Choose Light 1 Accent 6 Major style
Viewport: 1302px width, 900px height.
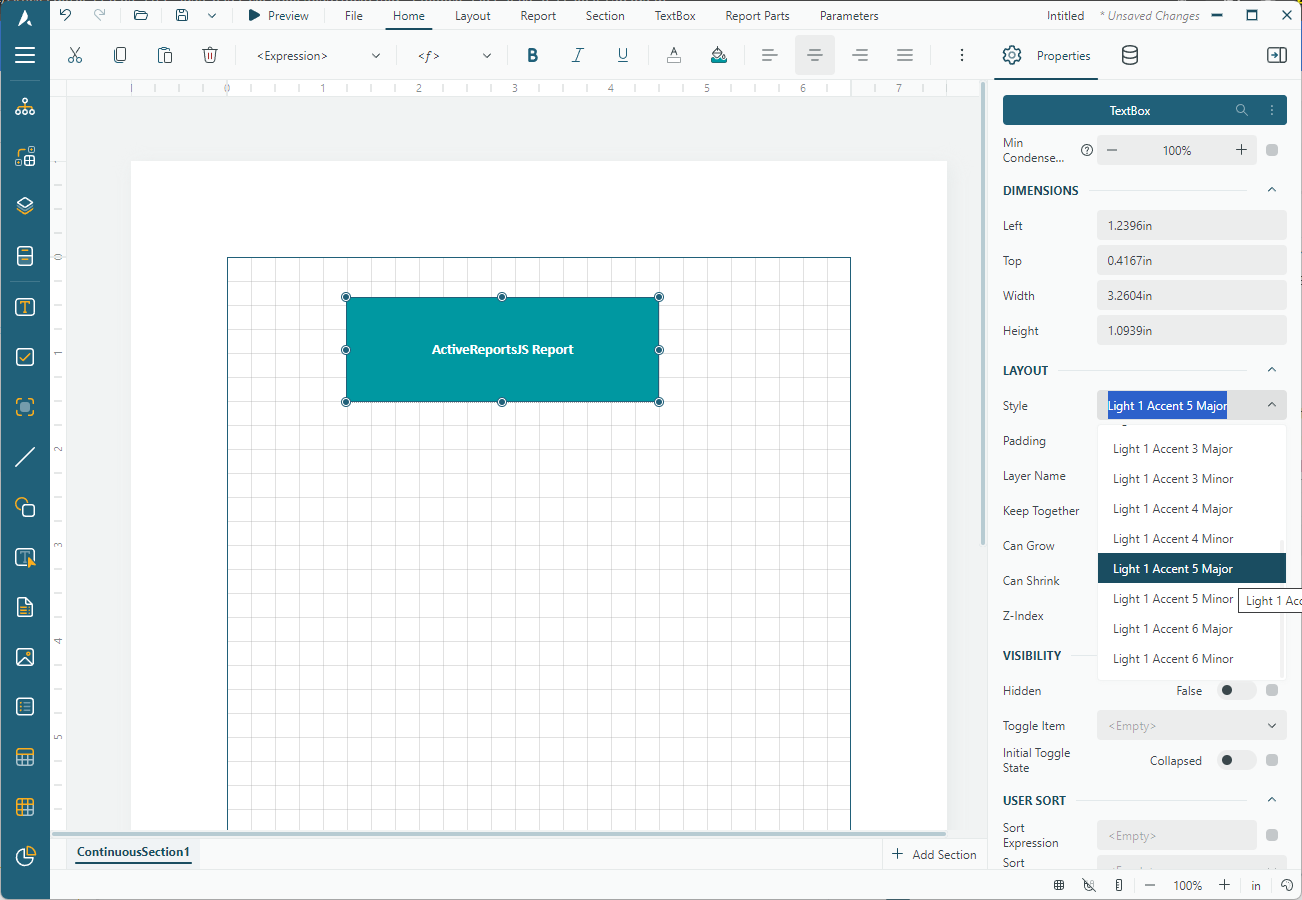[x=1191, y=629]
